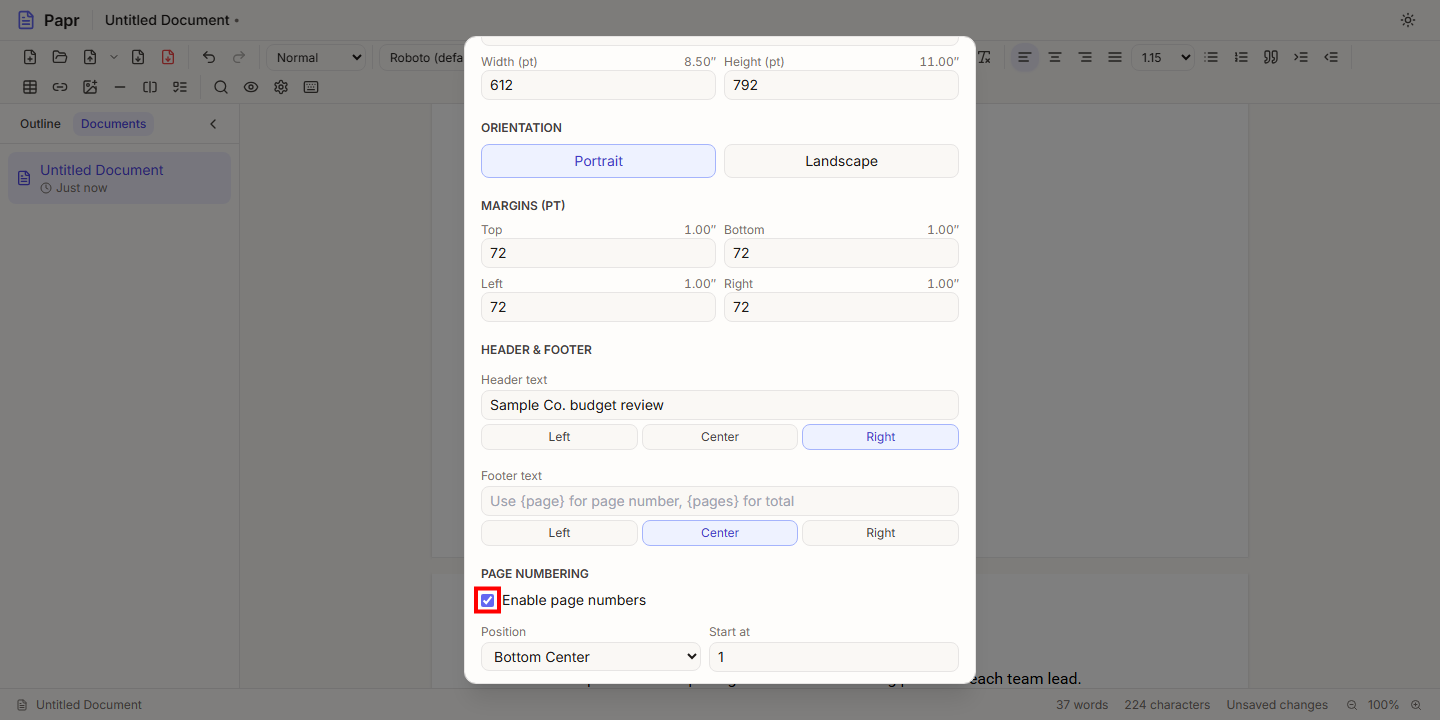
Task: Click the red PDF export icon
Action: click(x=168, y=57)
